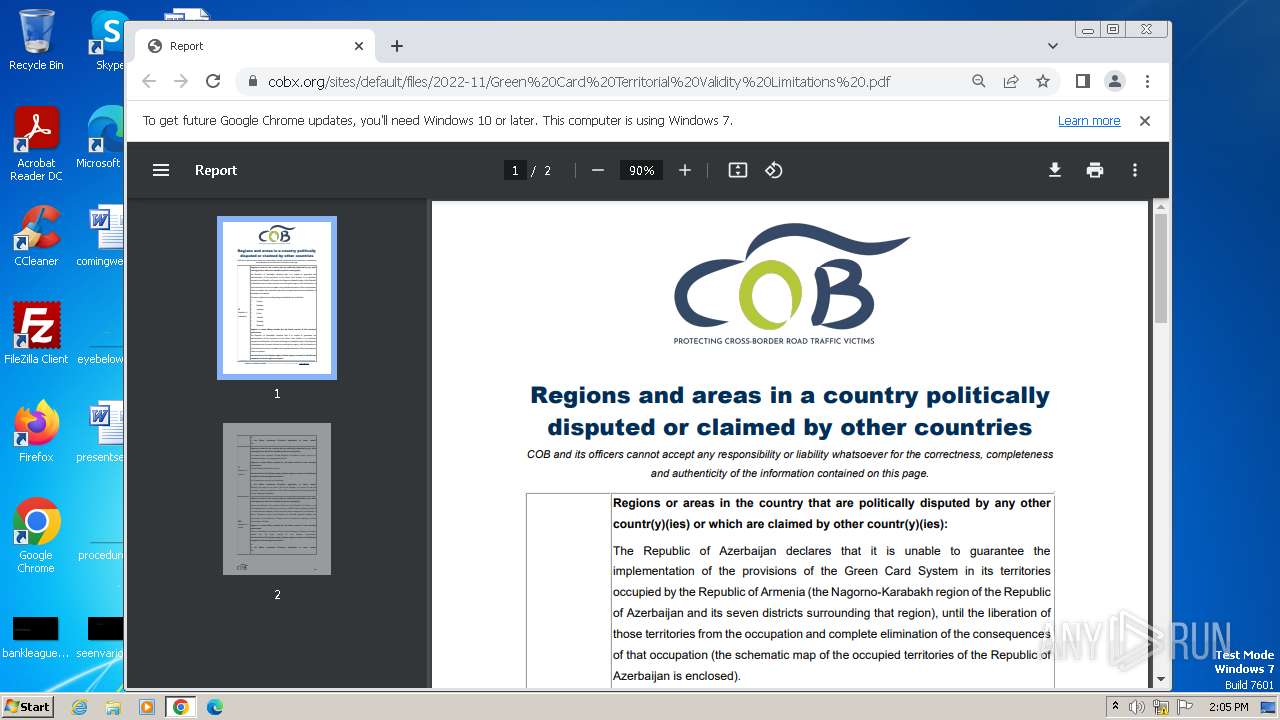Click the page number input field

pyautogui.click(x=515, y=170)
